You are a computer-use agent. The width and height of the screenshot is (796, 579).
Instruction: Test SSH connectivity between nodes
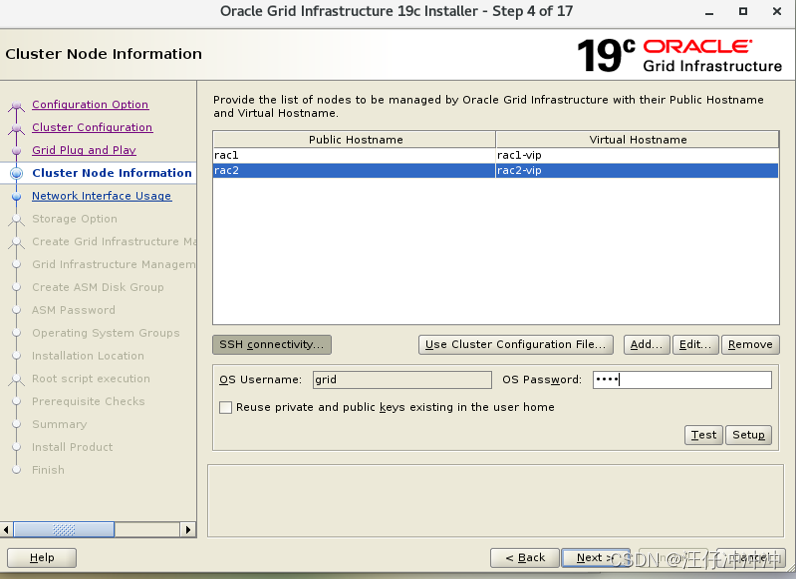pos(704,435)
